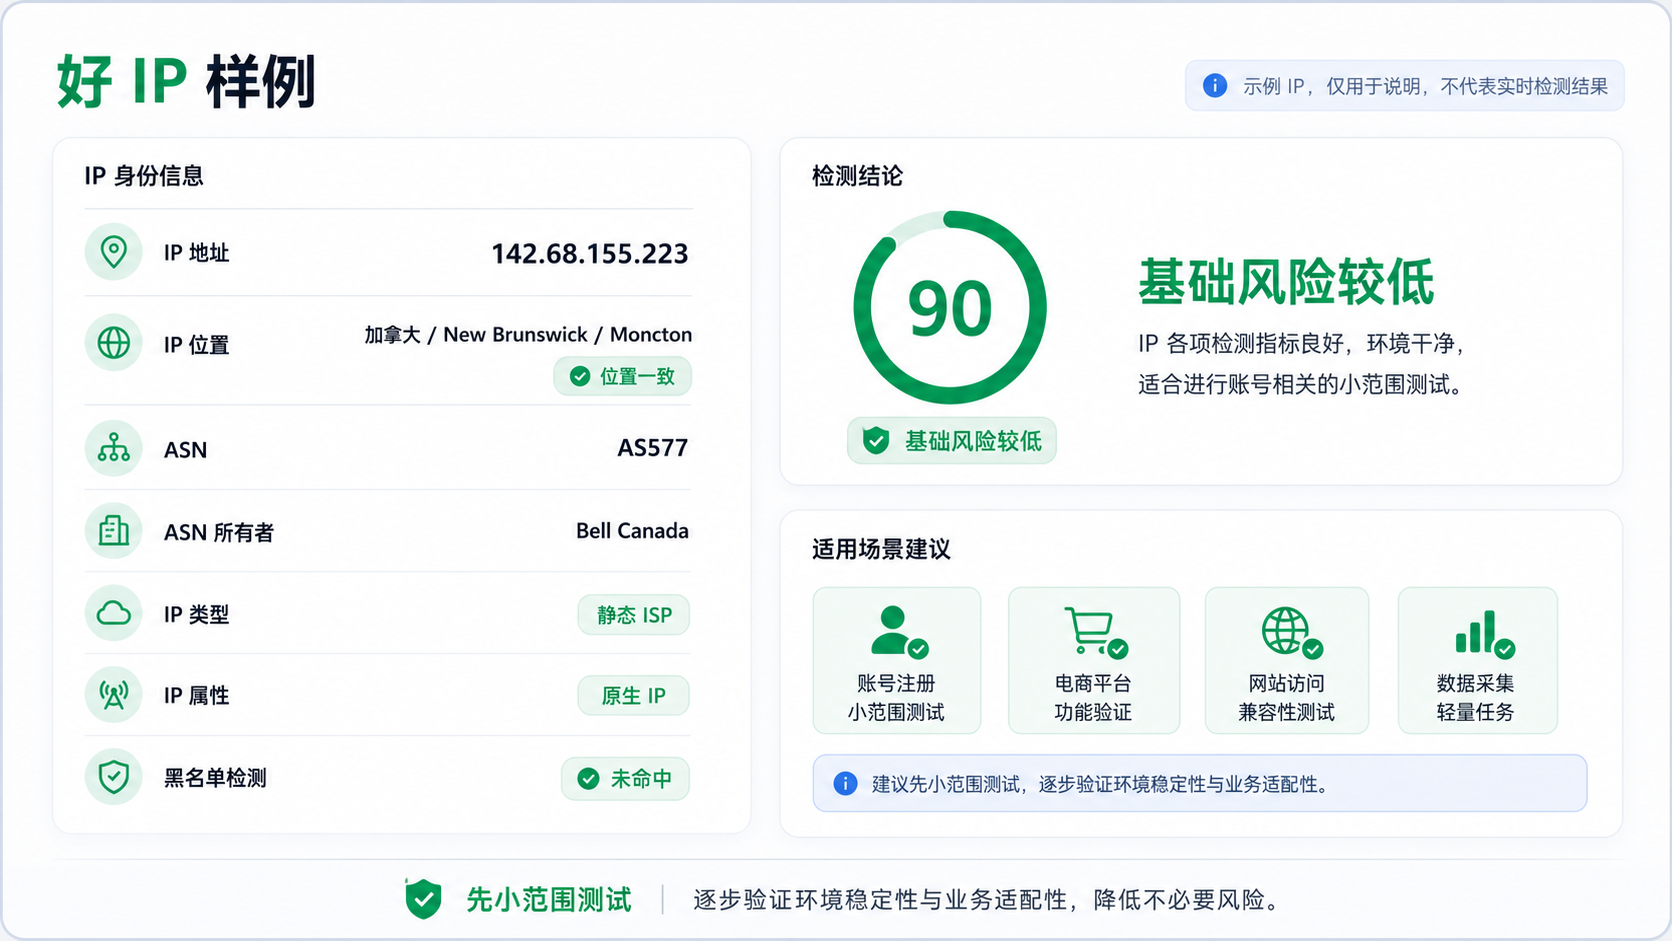The width and height of the screenshot is (1672, 941).
Task: Click the IP address 142.68.155.223
Action: click(x=590, y=254)
